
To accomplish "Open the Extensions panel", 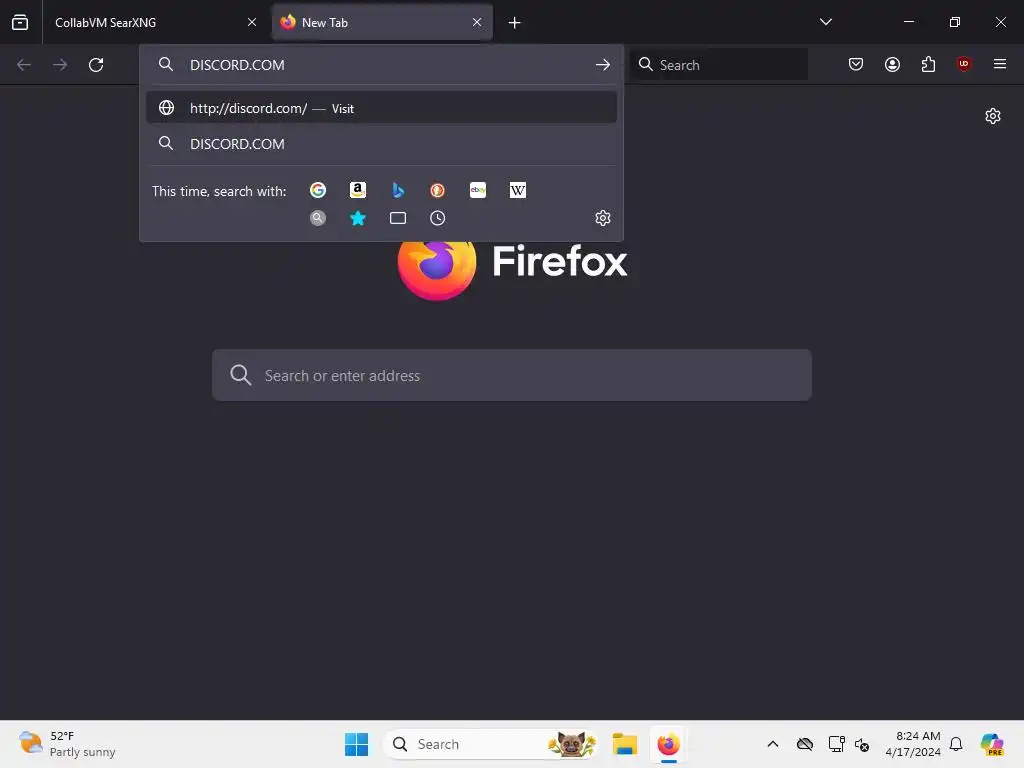I will point(928,64).
